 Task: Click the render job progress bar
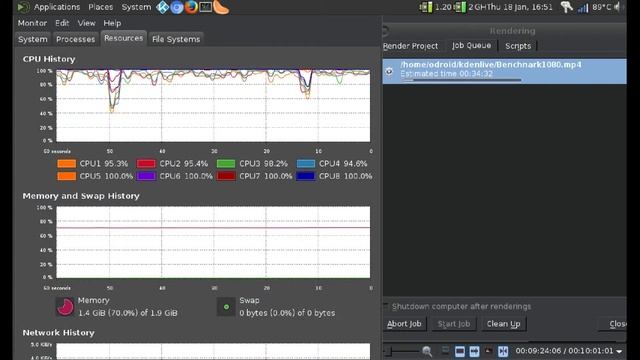click(461, 80)
